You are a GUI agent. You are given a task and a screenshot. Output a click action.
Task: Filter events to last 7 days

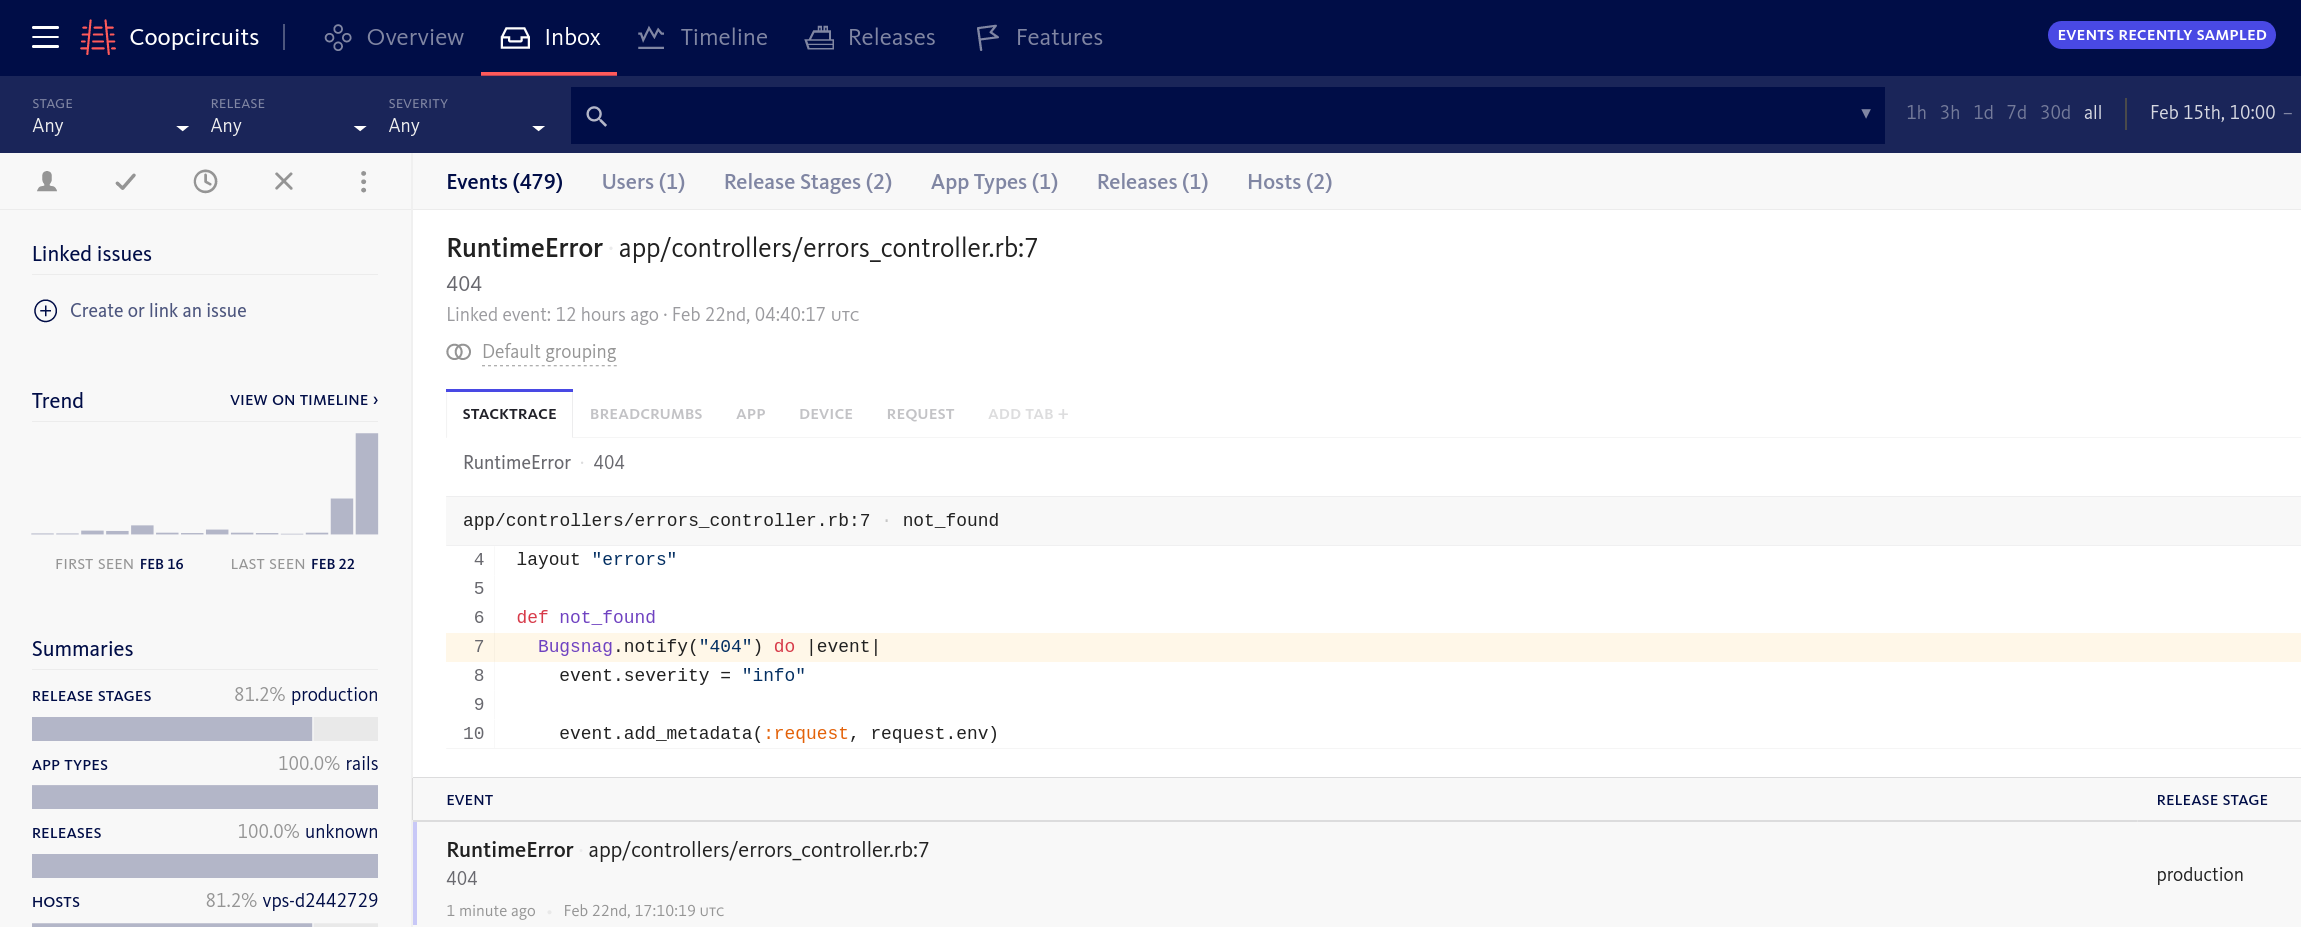pos(2017,112)
